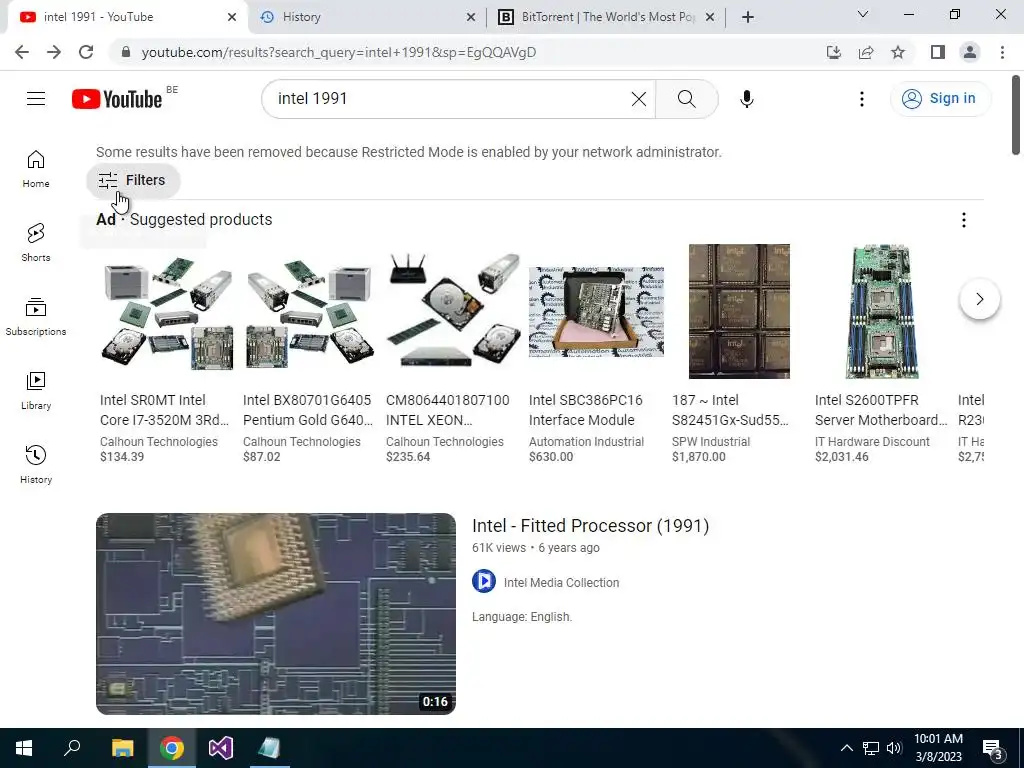Focus the YouTube search input field
Image resolution: width=1024 pixels, height=768 pixels.
point(451,99)
